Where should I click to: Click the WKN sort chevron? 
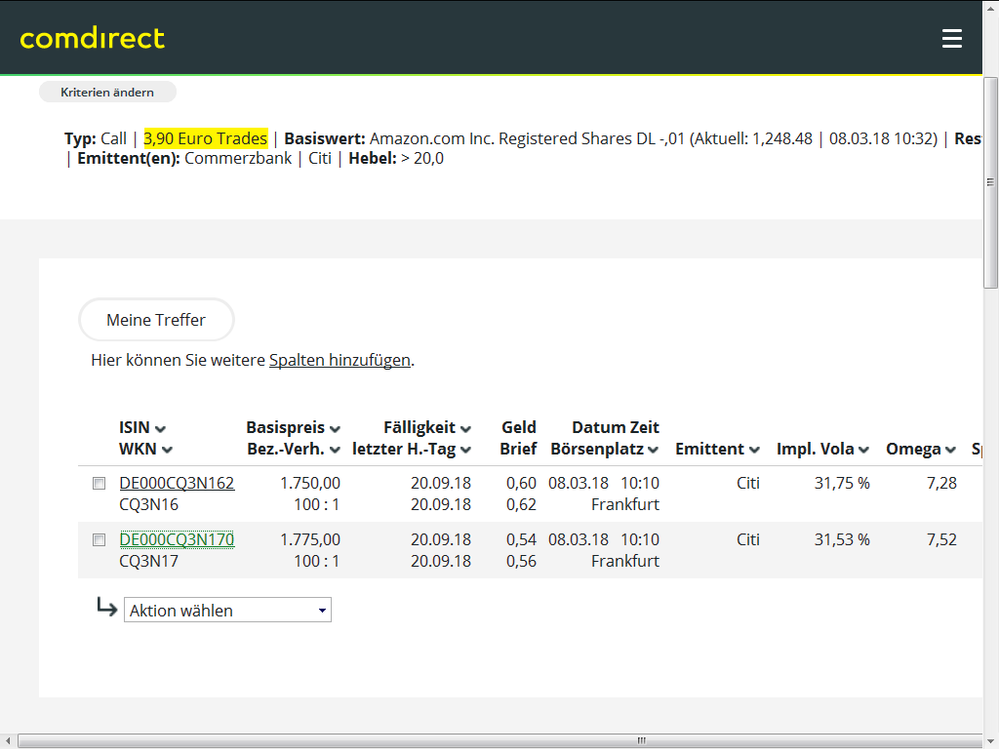(x=167, y=450)
